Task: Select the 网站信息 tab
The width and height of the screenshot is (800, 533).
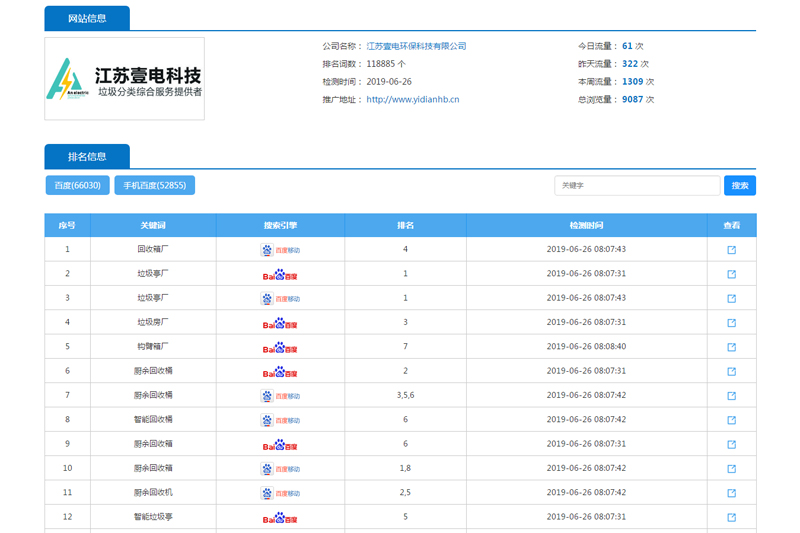Action: point(87,18)
